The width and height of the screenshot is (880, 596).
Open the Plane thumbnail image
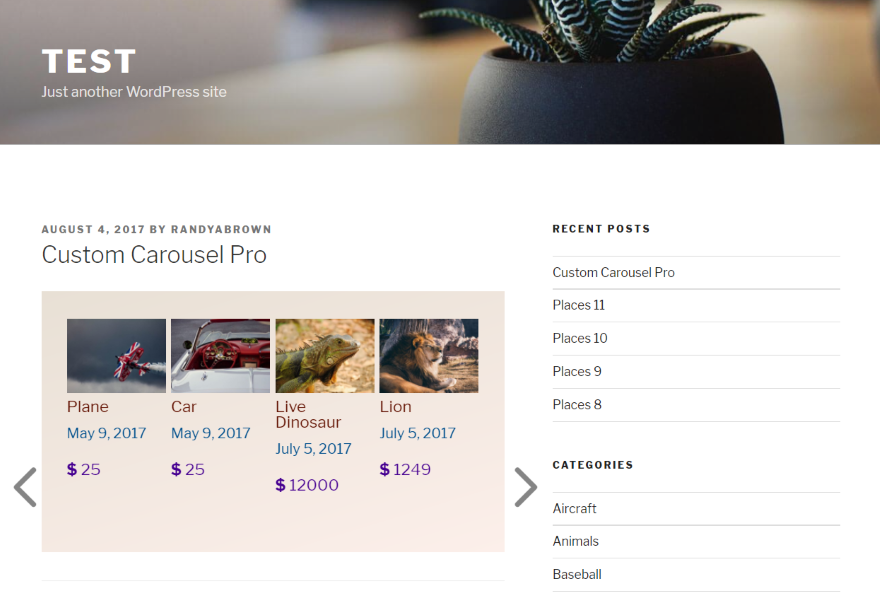[116, 356]
